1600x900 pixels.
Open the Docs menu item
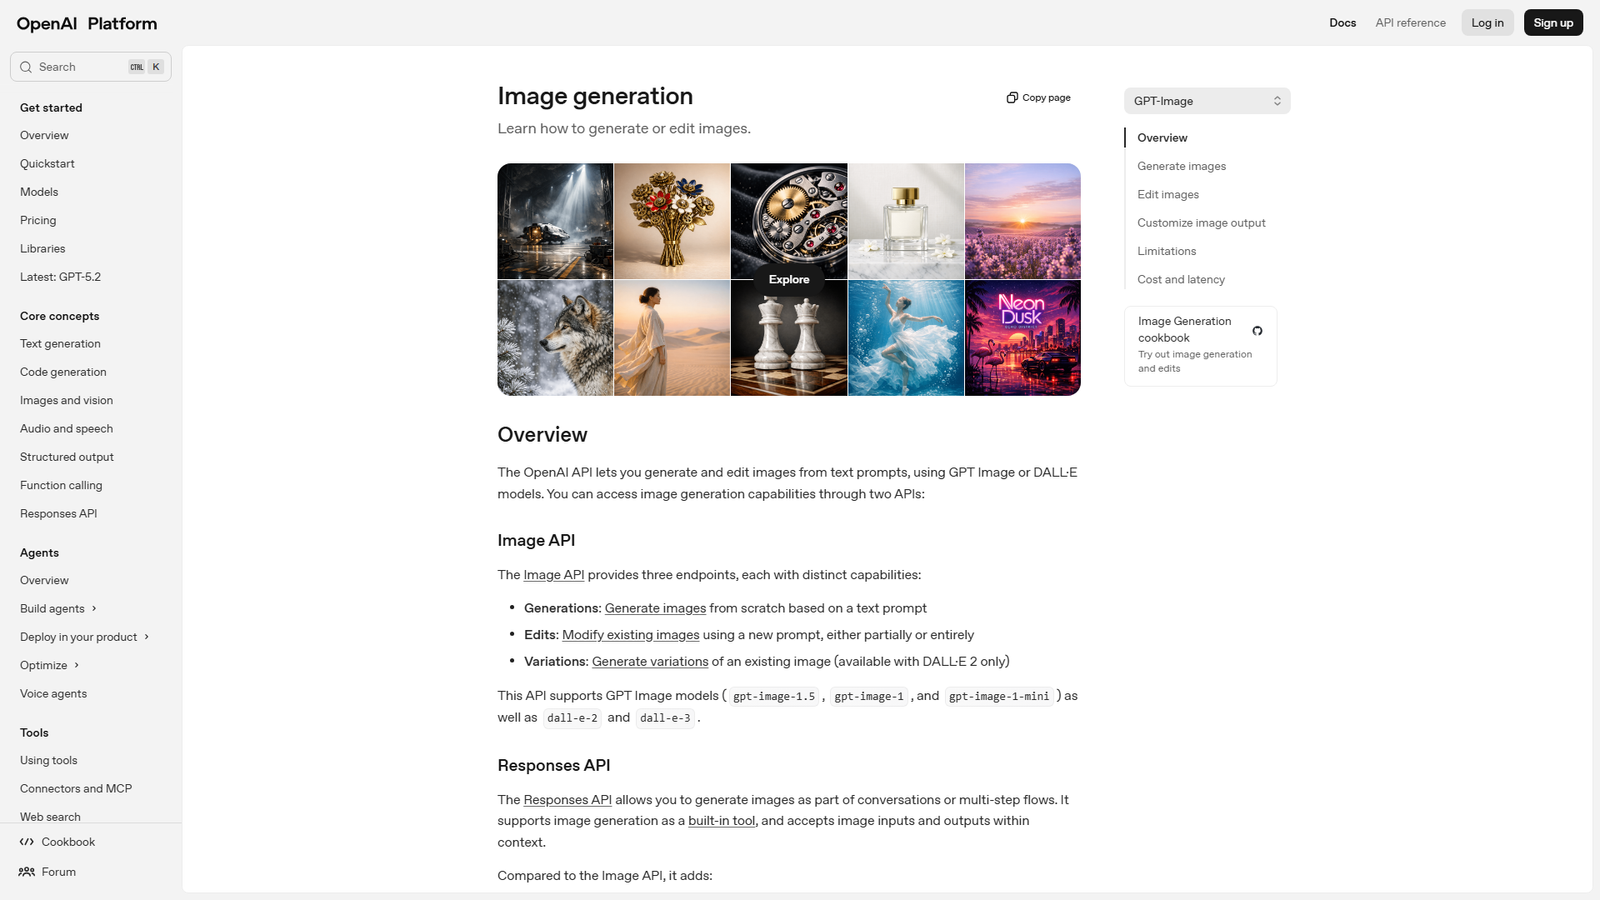pos(1343,22)
